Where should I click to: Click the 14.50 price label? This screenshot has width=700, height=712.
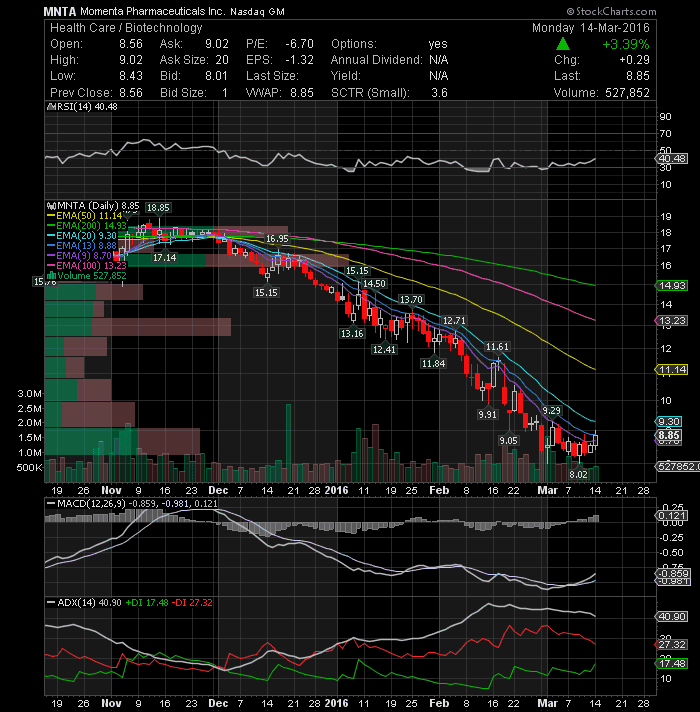[x=374, y=283]
